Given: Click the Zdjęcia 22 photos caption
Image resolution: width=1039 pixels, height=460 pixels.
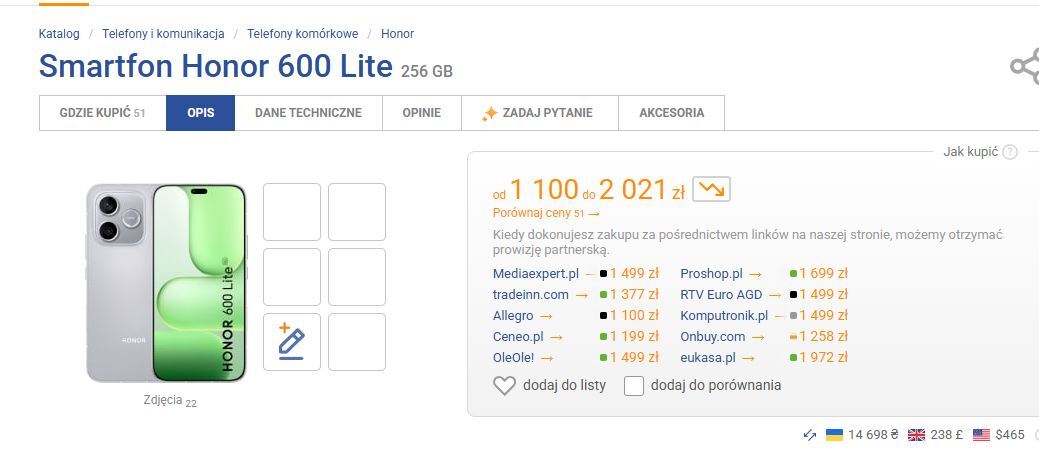Looking at the screenshot, I should (170, 400).
